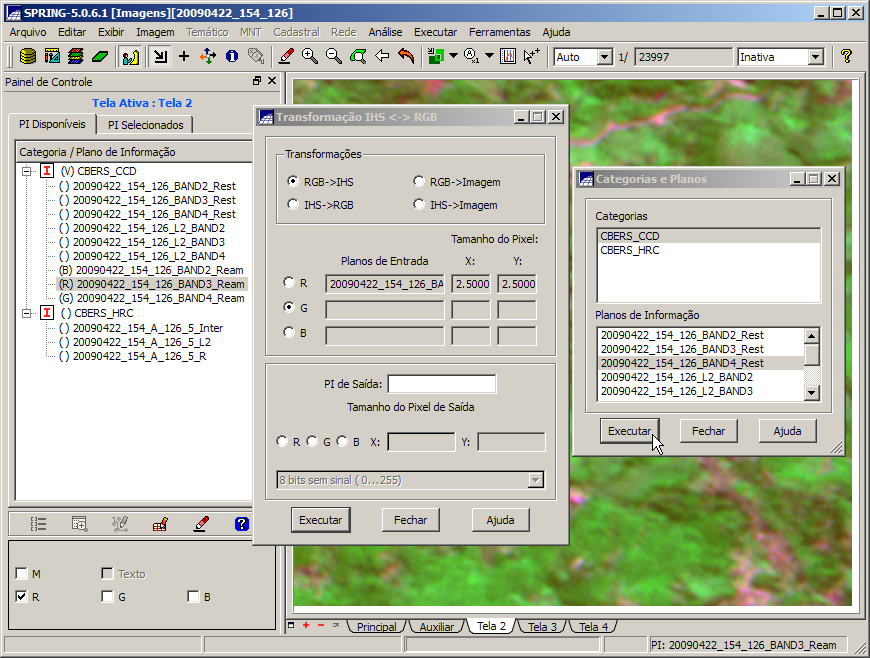Enable the G channel checkbox
The width and height of the screenshot is (870, 658).
coord(107,597)
